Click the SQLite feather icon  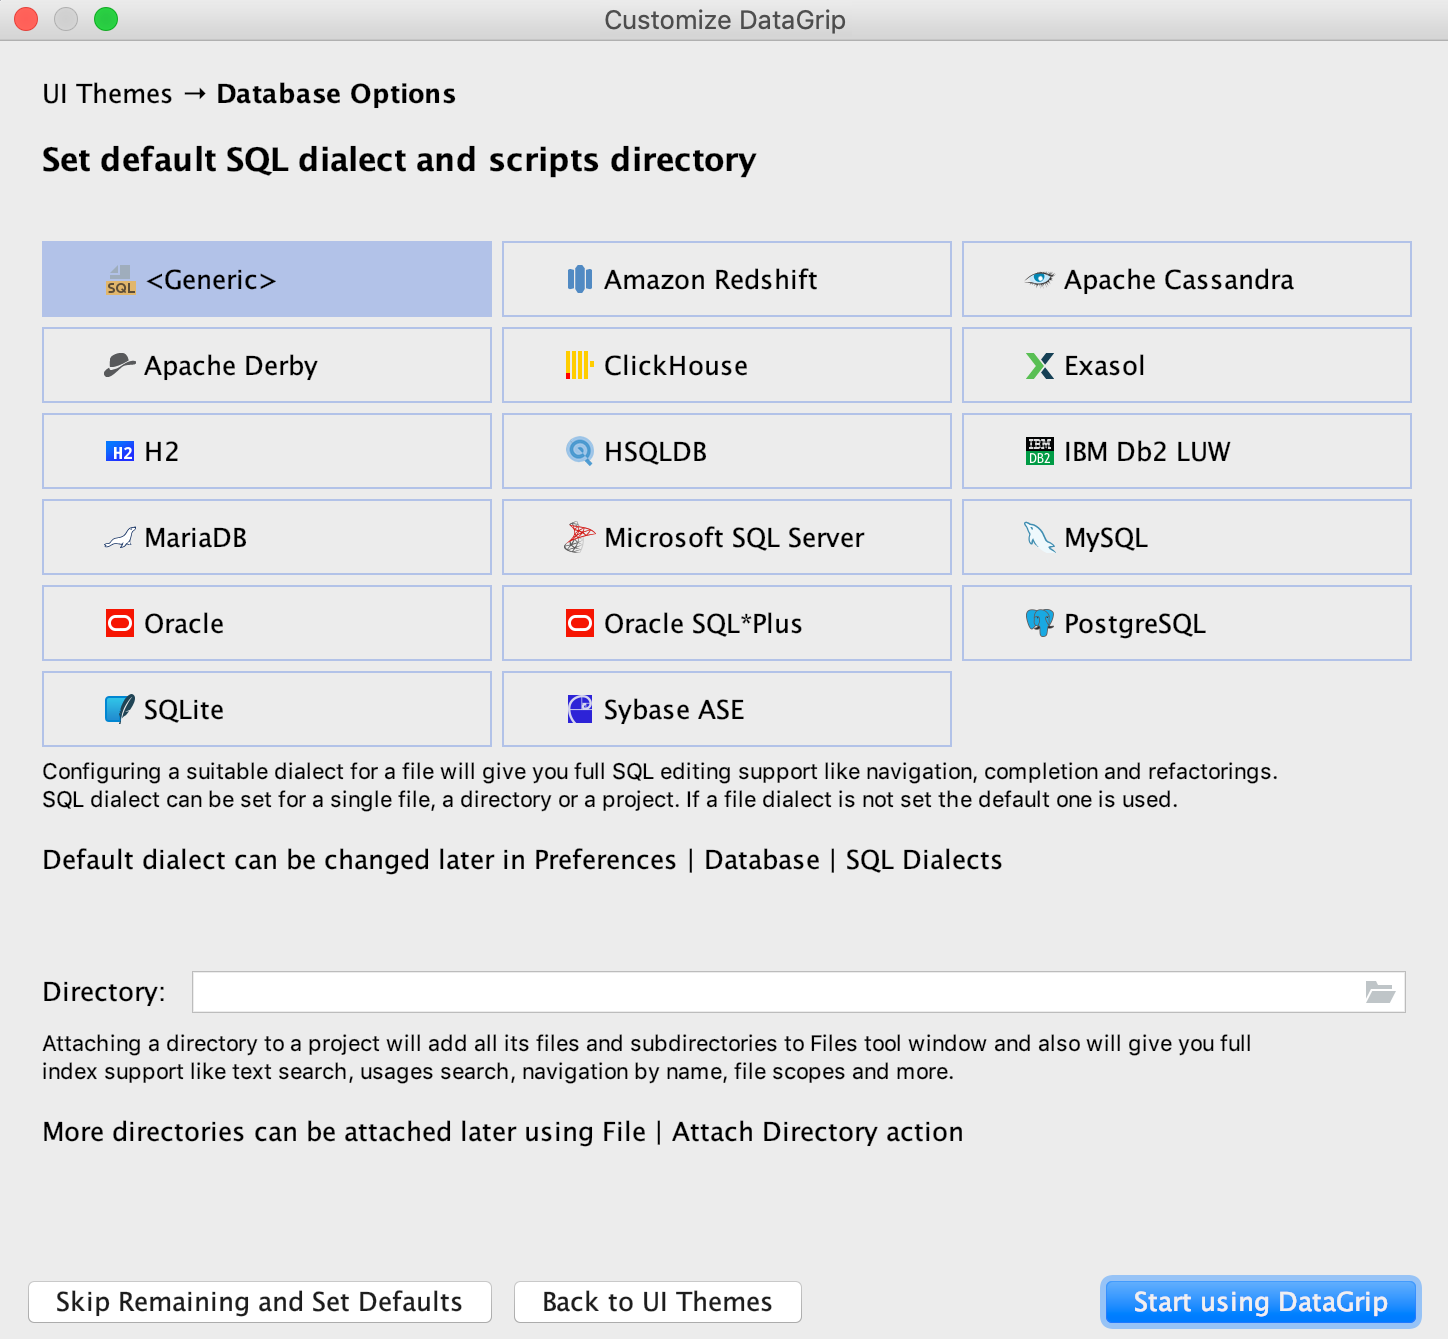[x=120, y=709]
